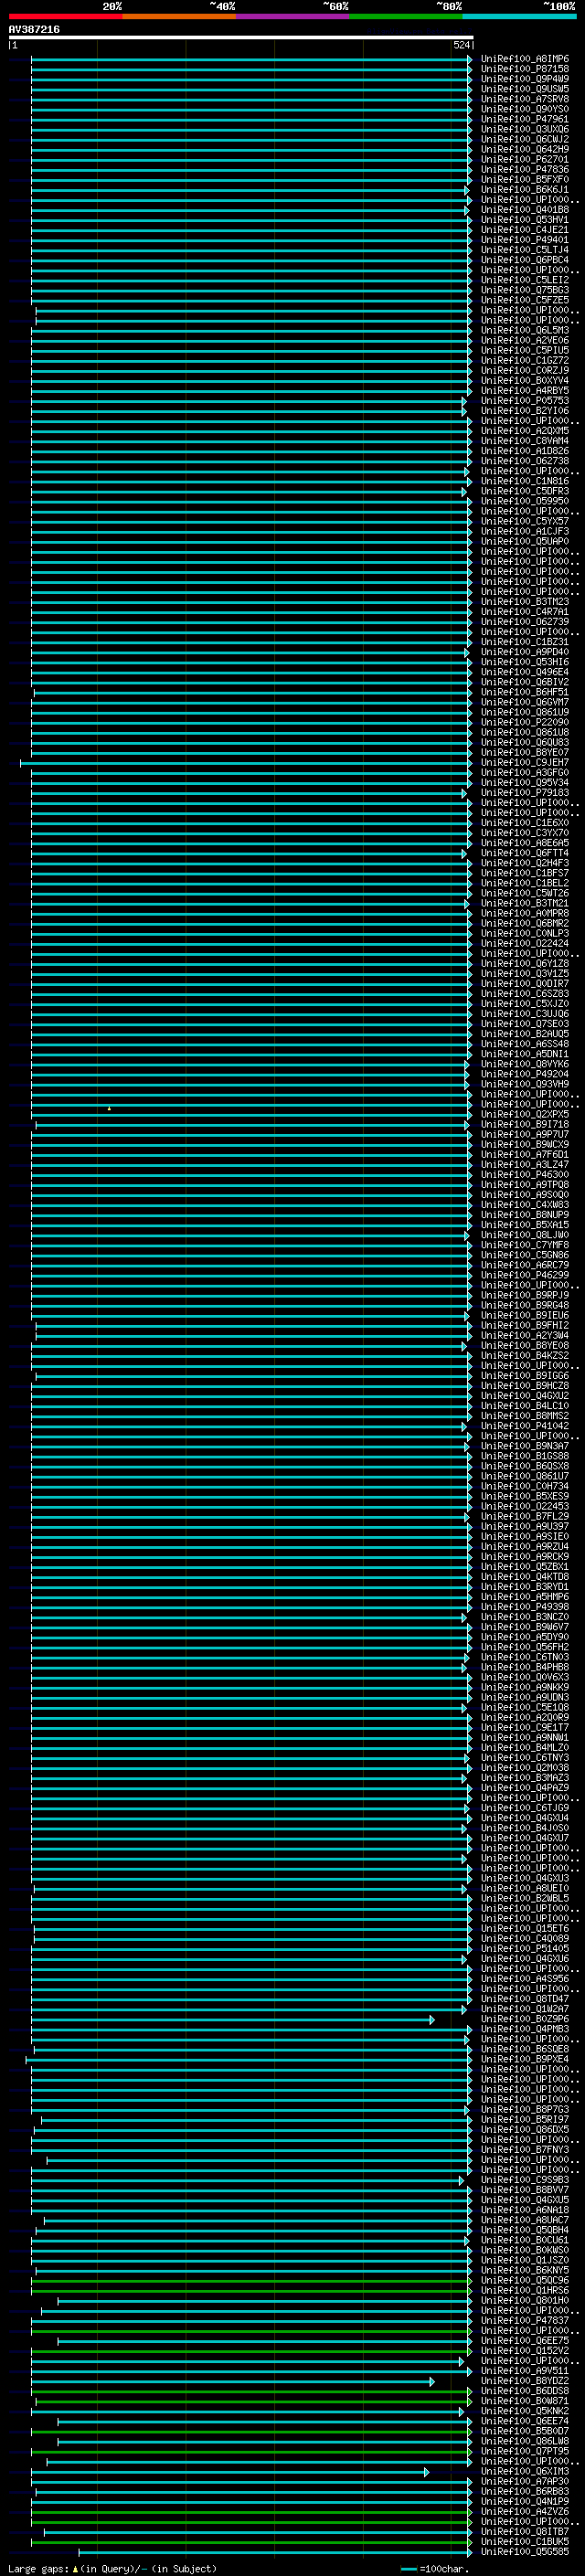Screen dimensions: 585x2576
Task: Select the UniRef100_Q4N1P9 label
Action: tap(524, 2502)
